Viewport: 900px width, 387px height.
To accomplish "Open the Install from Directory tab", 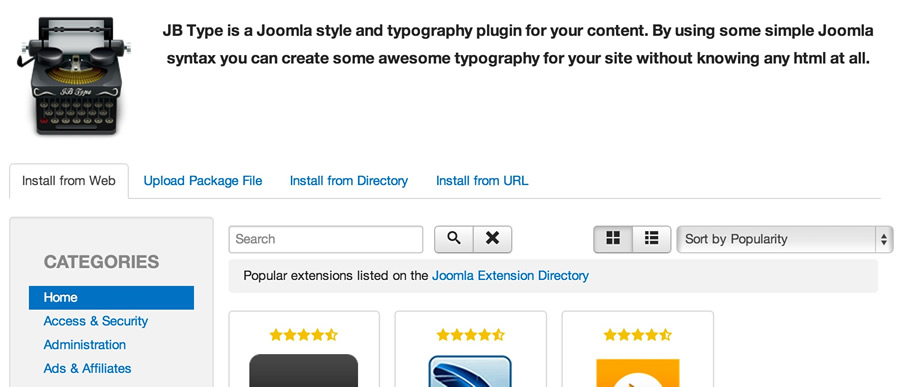I will 349,181.
